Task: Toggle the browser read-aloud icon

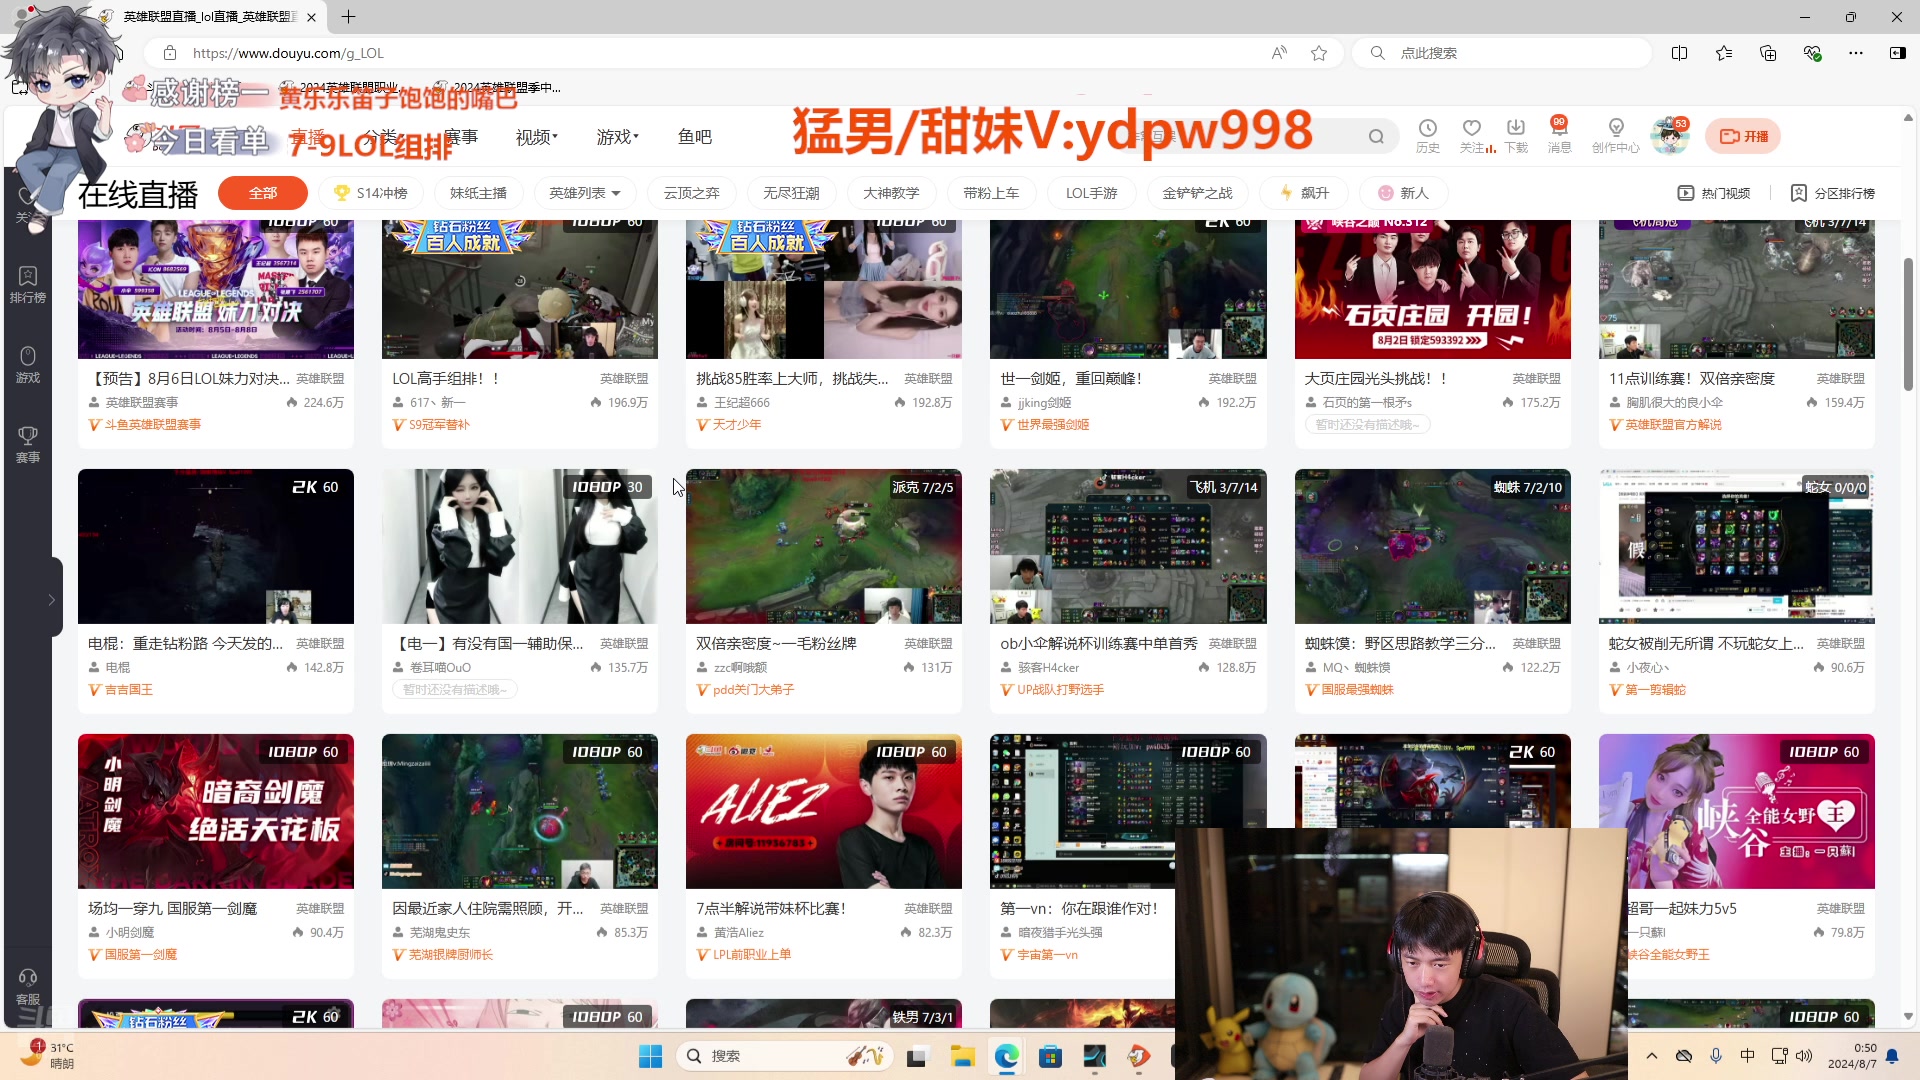Action: [x=1279, y=53]
